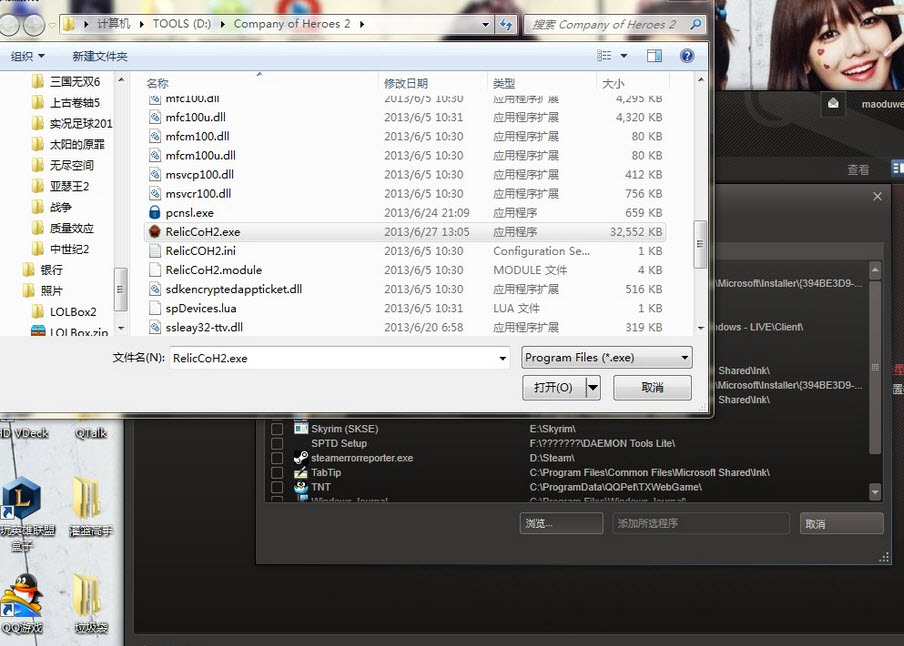Select the RelicCoH2.exe file icon
Screen dimensions: 904x646
coord(155,232)
